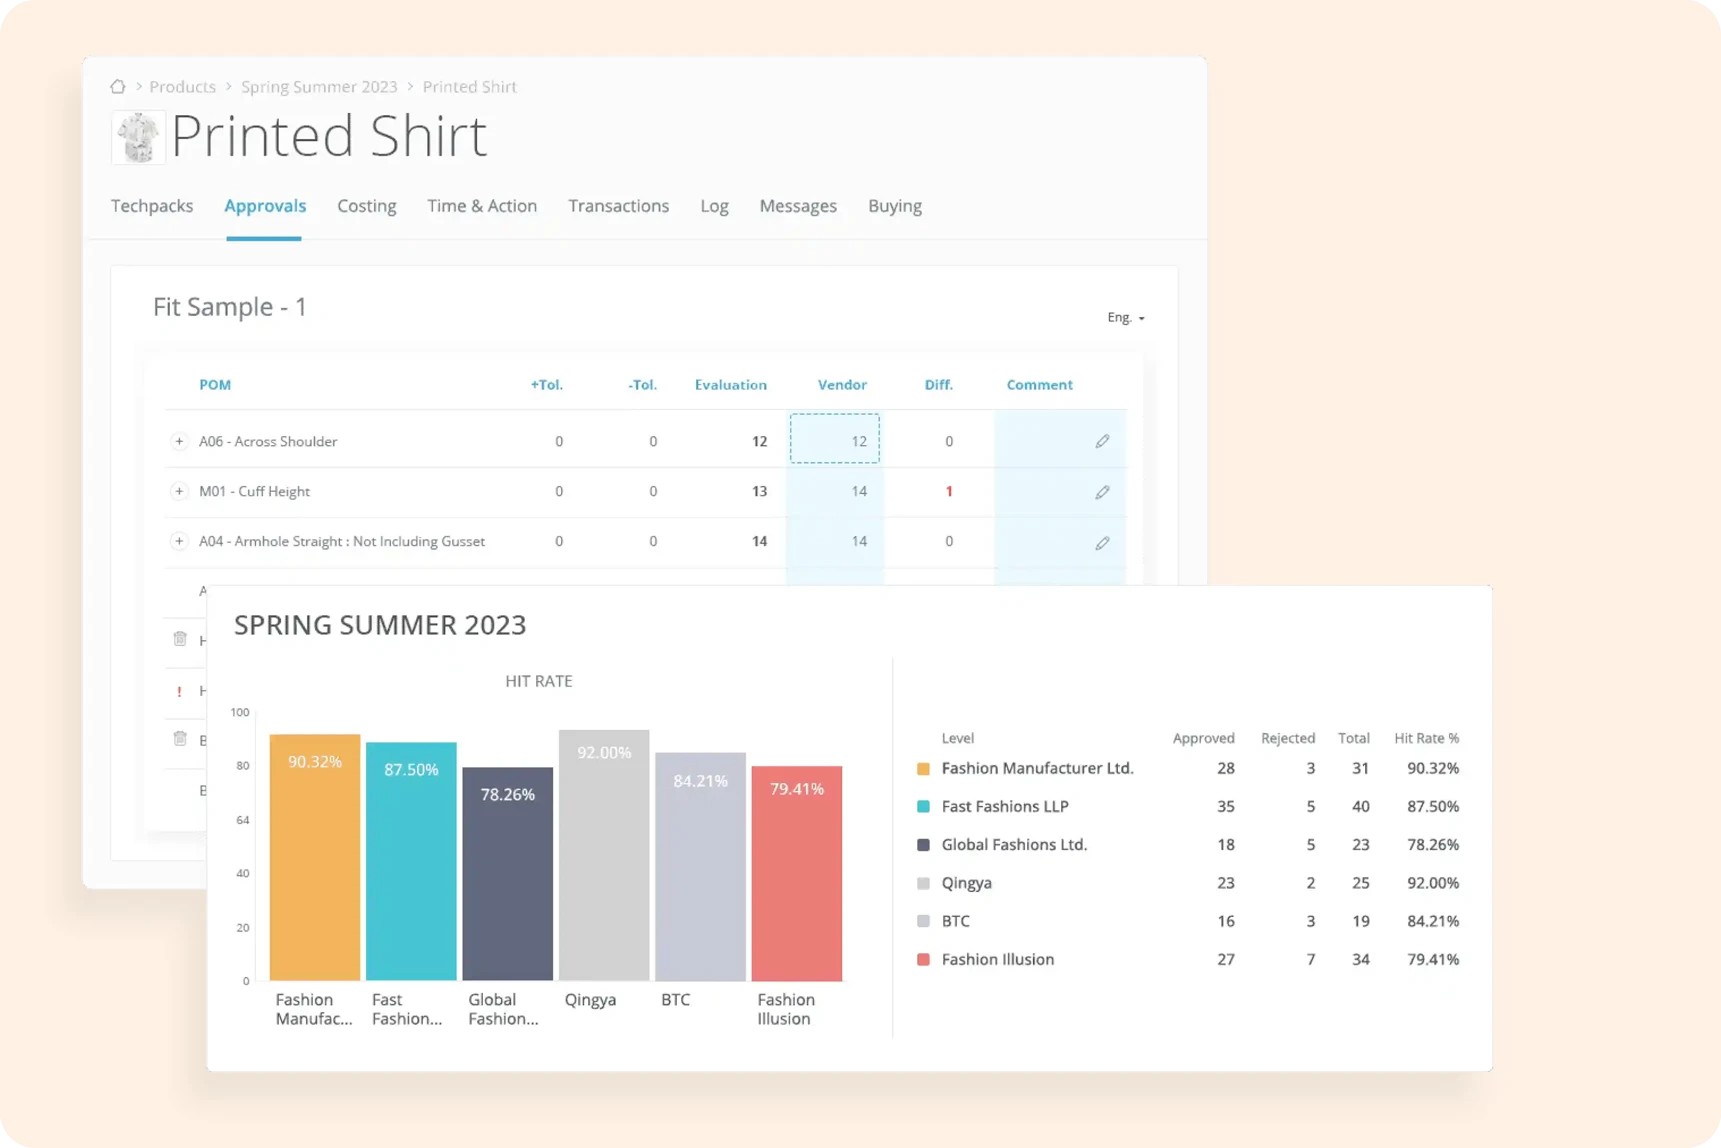Edit comment for A06 Across Shoulder row
The image size is (1721, 1148).
[1101, 441]
